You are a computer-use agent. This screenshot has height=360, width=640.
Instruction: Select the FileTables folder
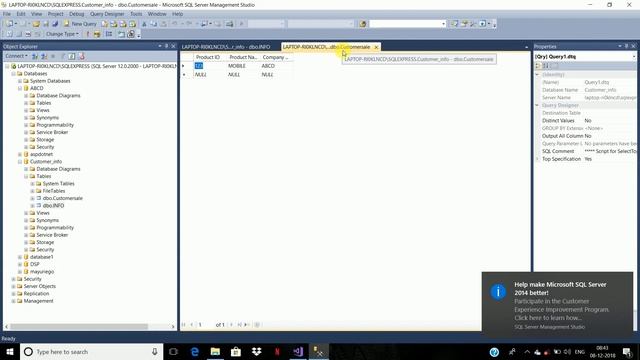54,191
